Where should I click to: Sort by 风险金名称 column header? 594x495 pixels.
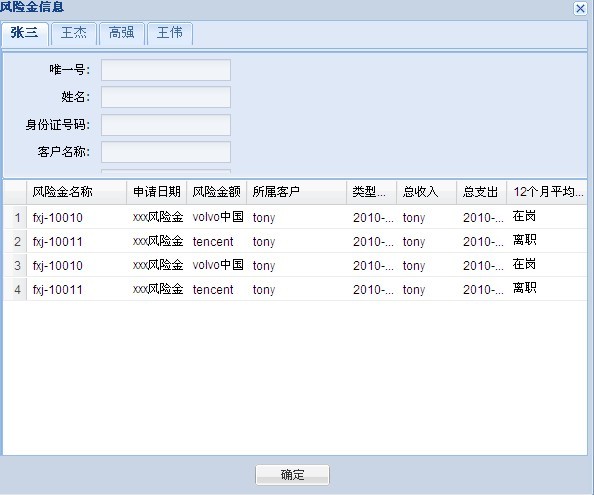click(76, 192)
